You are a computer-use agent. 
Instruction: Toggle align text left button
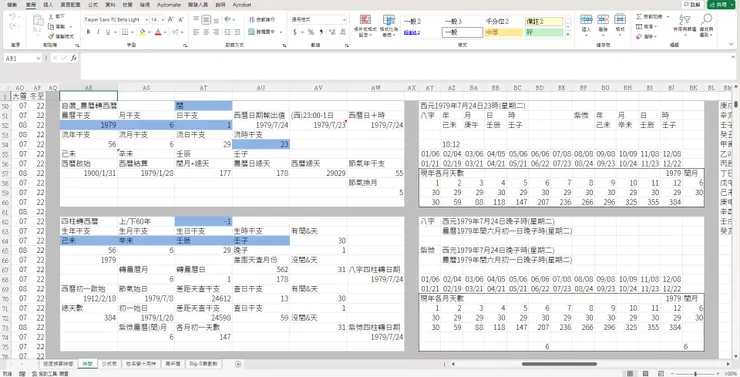[x=196, y=32]
